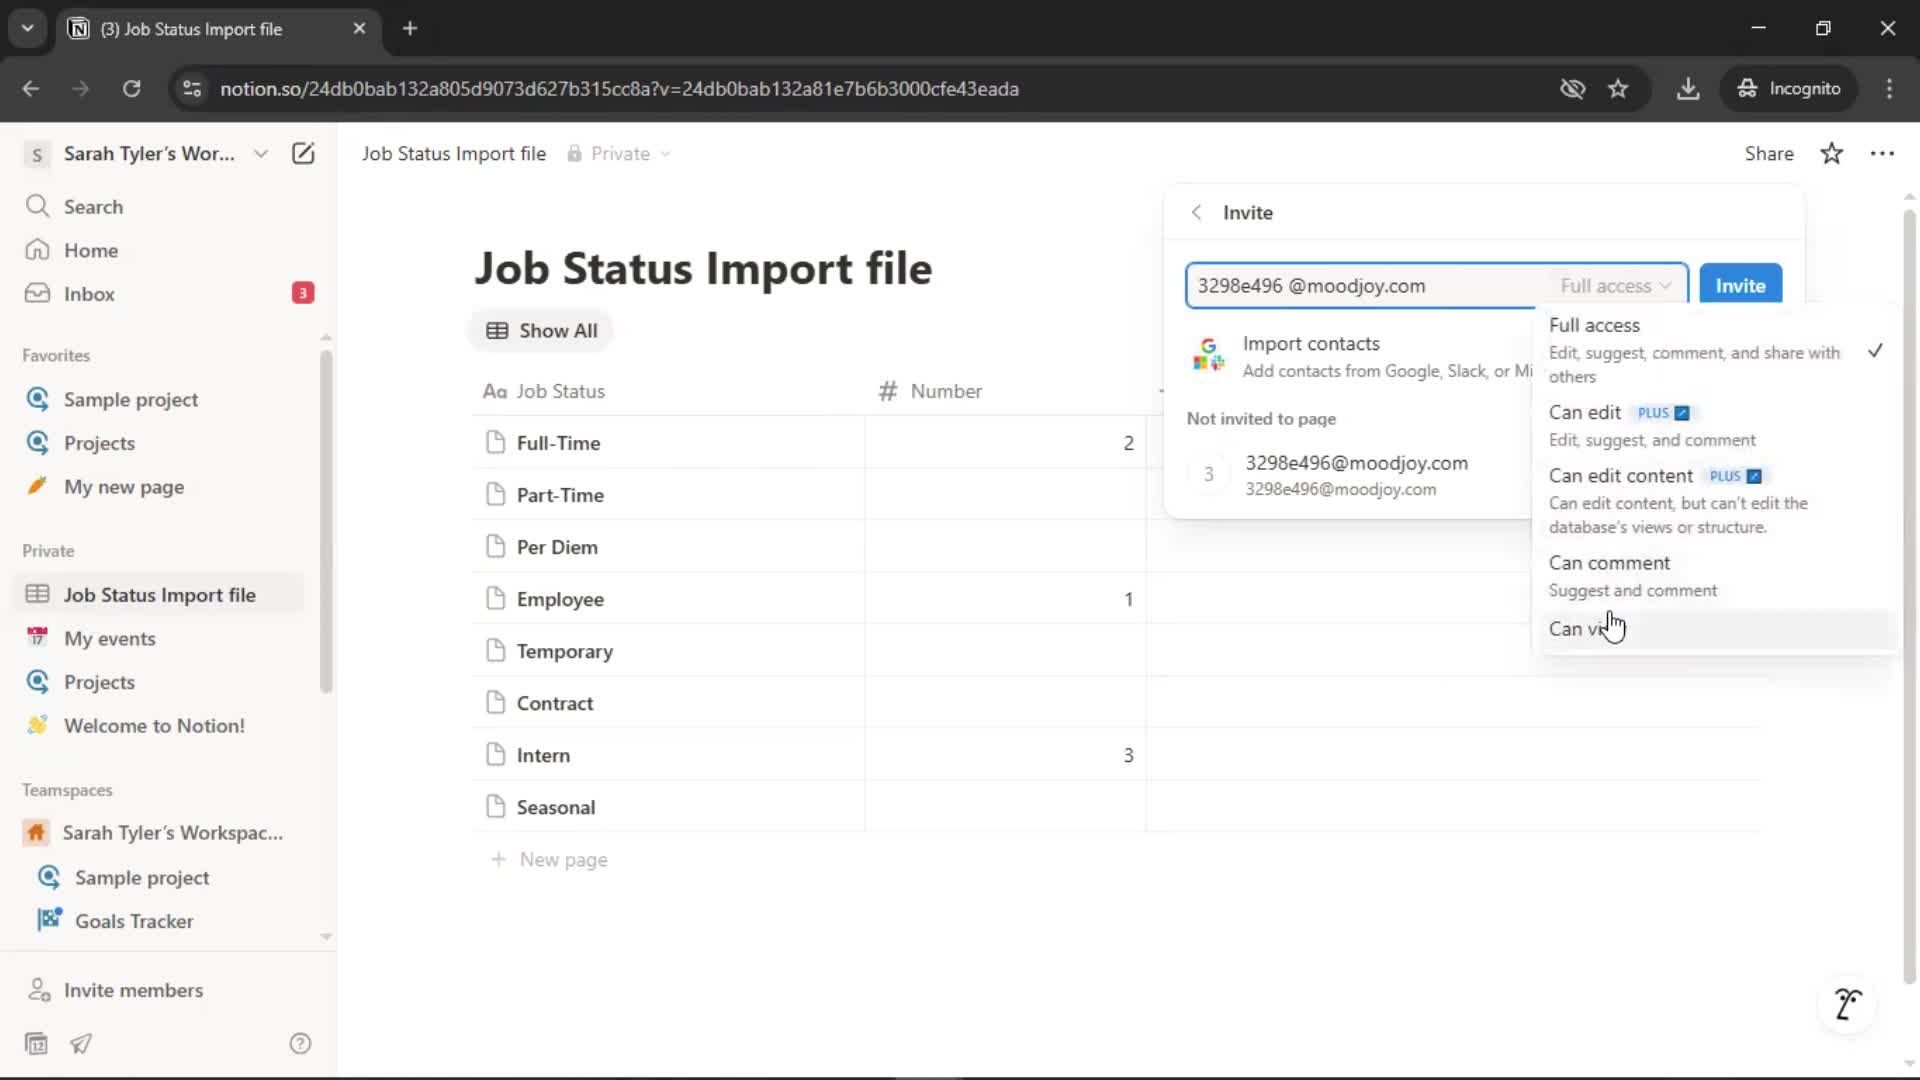Navigate back in browser
The image size is (1920, 1080).
(31, 88)
